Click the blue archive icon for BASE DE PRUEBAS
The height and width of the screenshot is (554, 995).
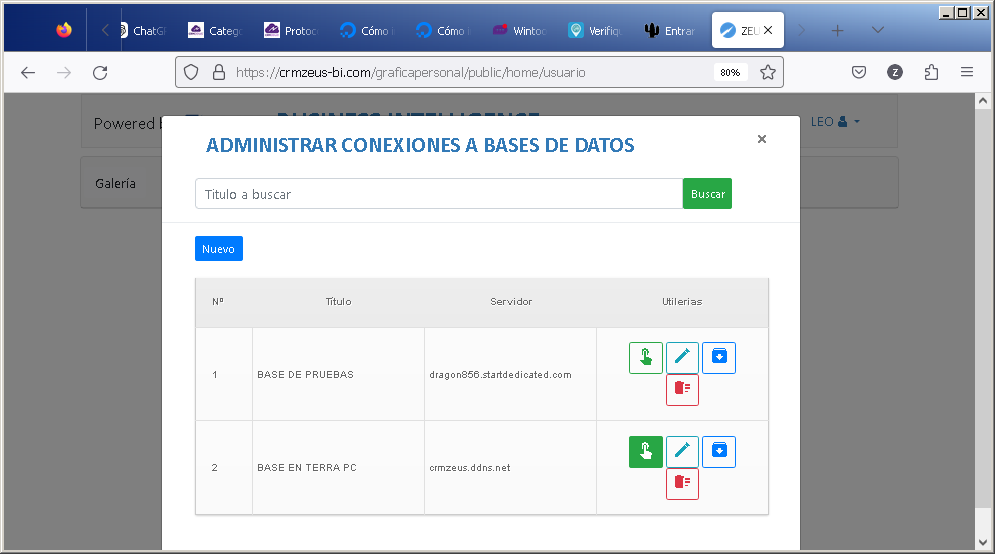[x=718, y=358]
